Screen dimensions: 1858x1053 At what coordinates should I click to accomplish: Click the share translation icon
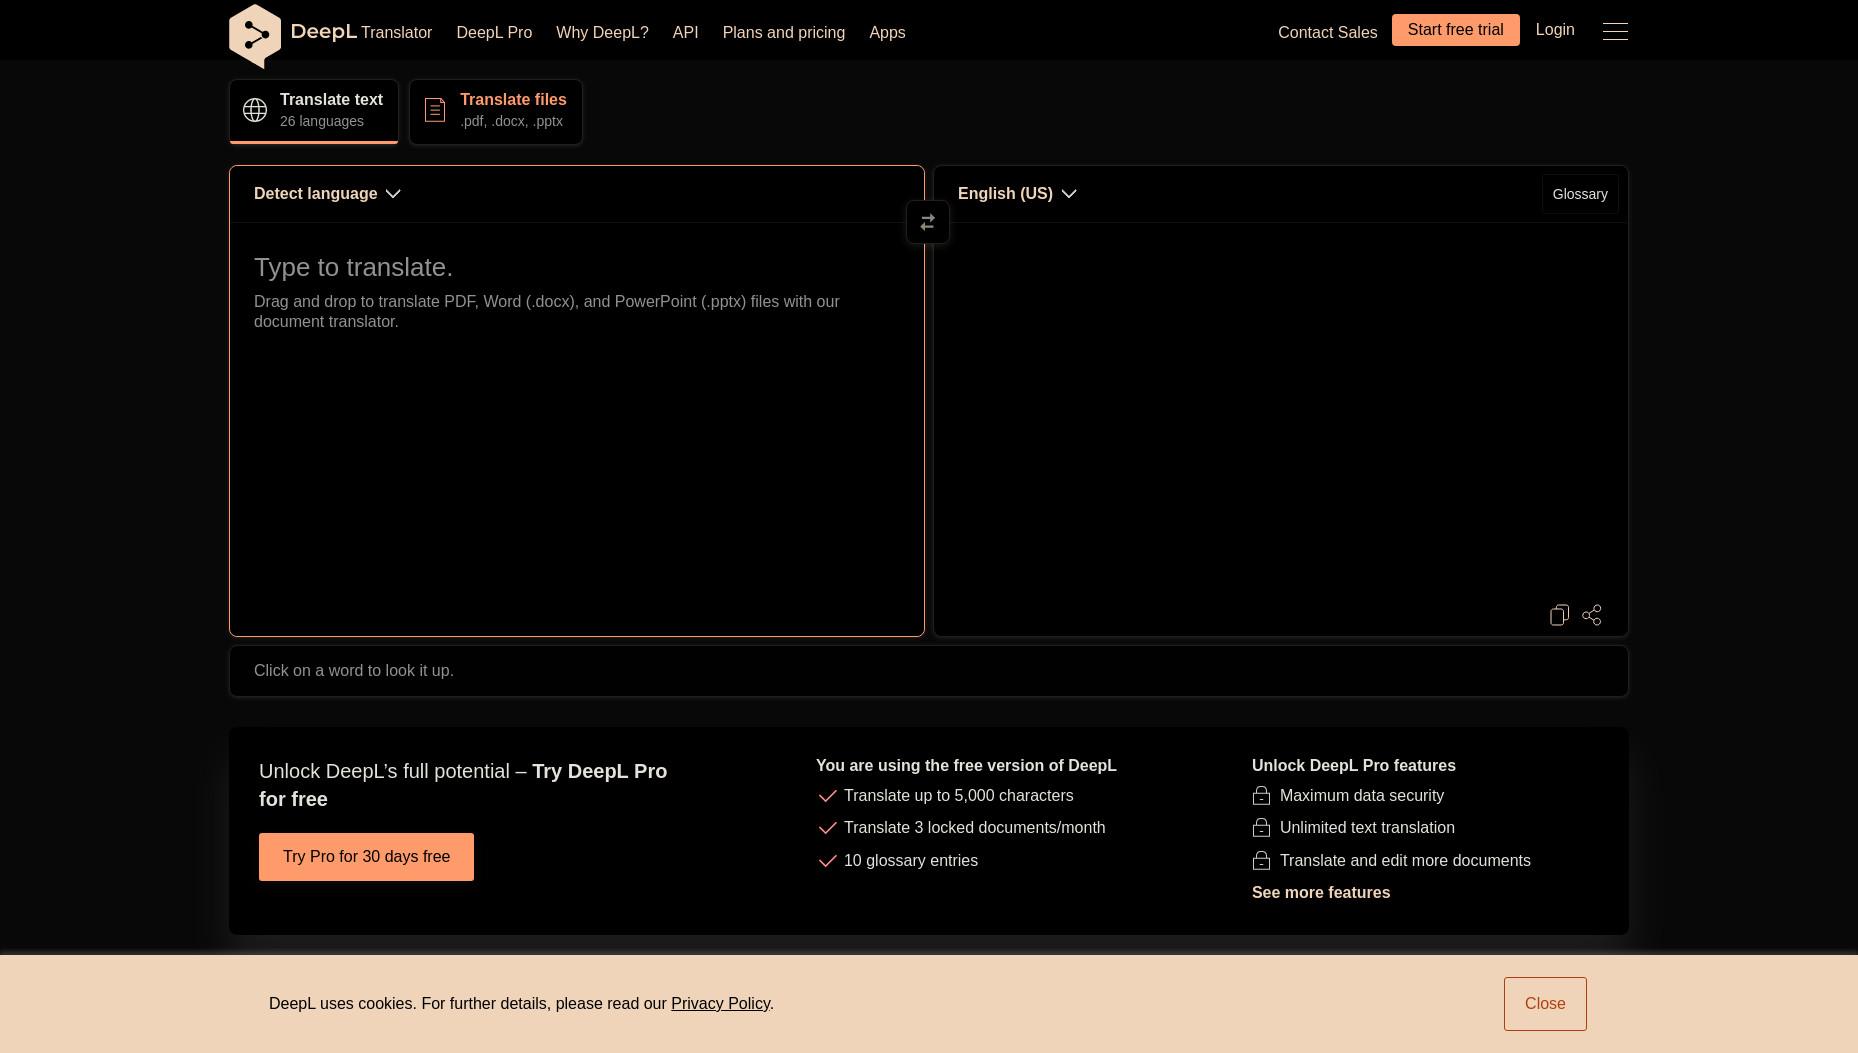1592,615
